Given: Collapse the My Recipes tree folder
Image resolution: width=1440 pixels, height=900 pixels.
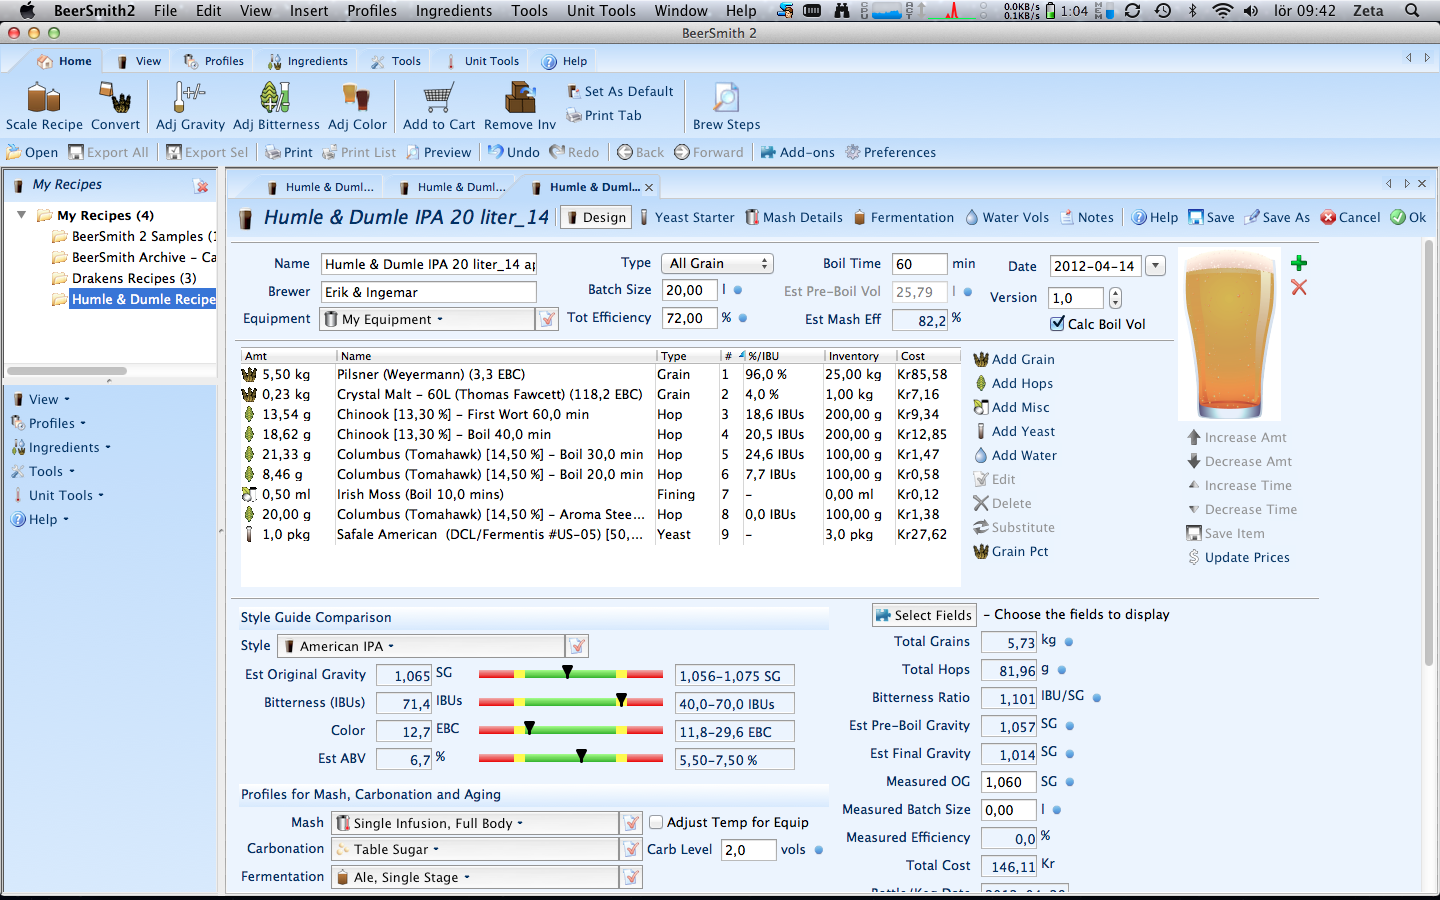Looking at the screenshot, I should tap(22, 215).
